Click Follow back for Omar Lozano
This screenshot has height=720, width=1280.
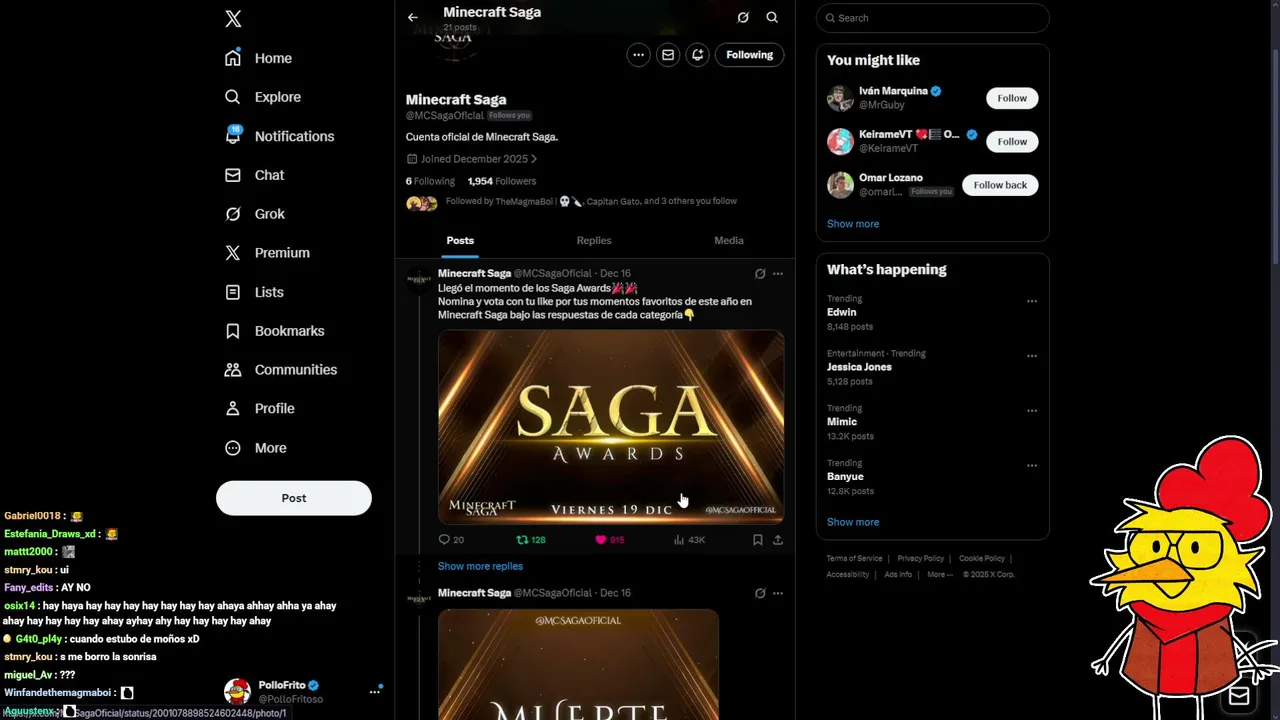1000,185
